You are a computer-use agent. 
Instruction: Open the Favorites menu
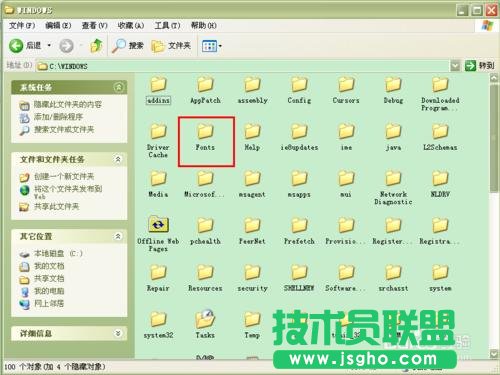point(131,25)
